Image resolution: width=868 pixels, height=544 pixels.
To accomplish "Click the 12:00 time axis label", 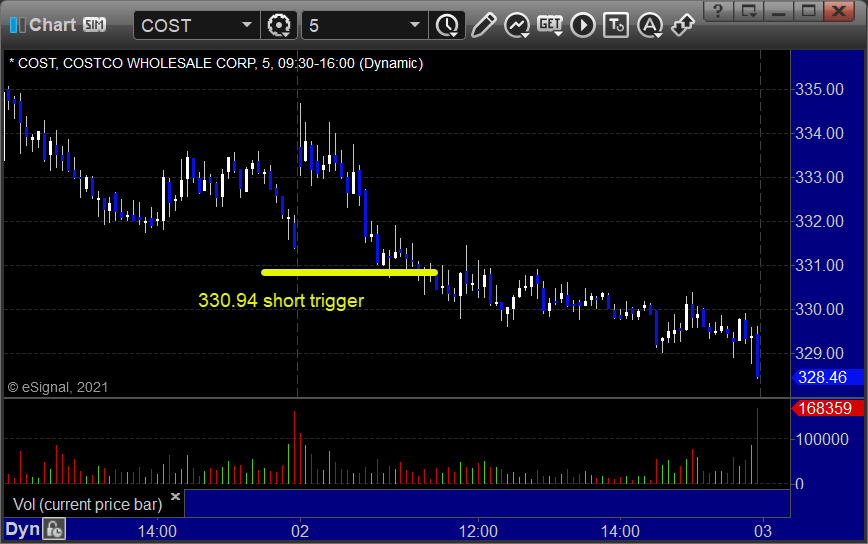I will [478, 532].
